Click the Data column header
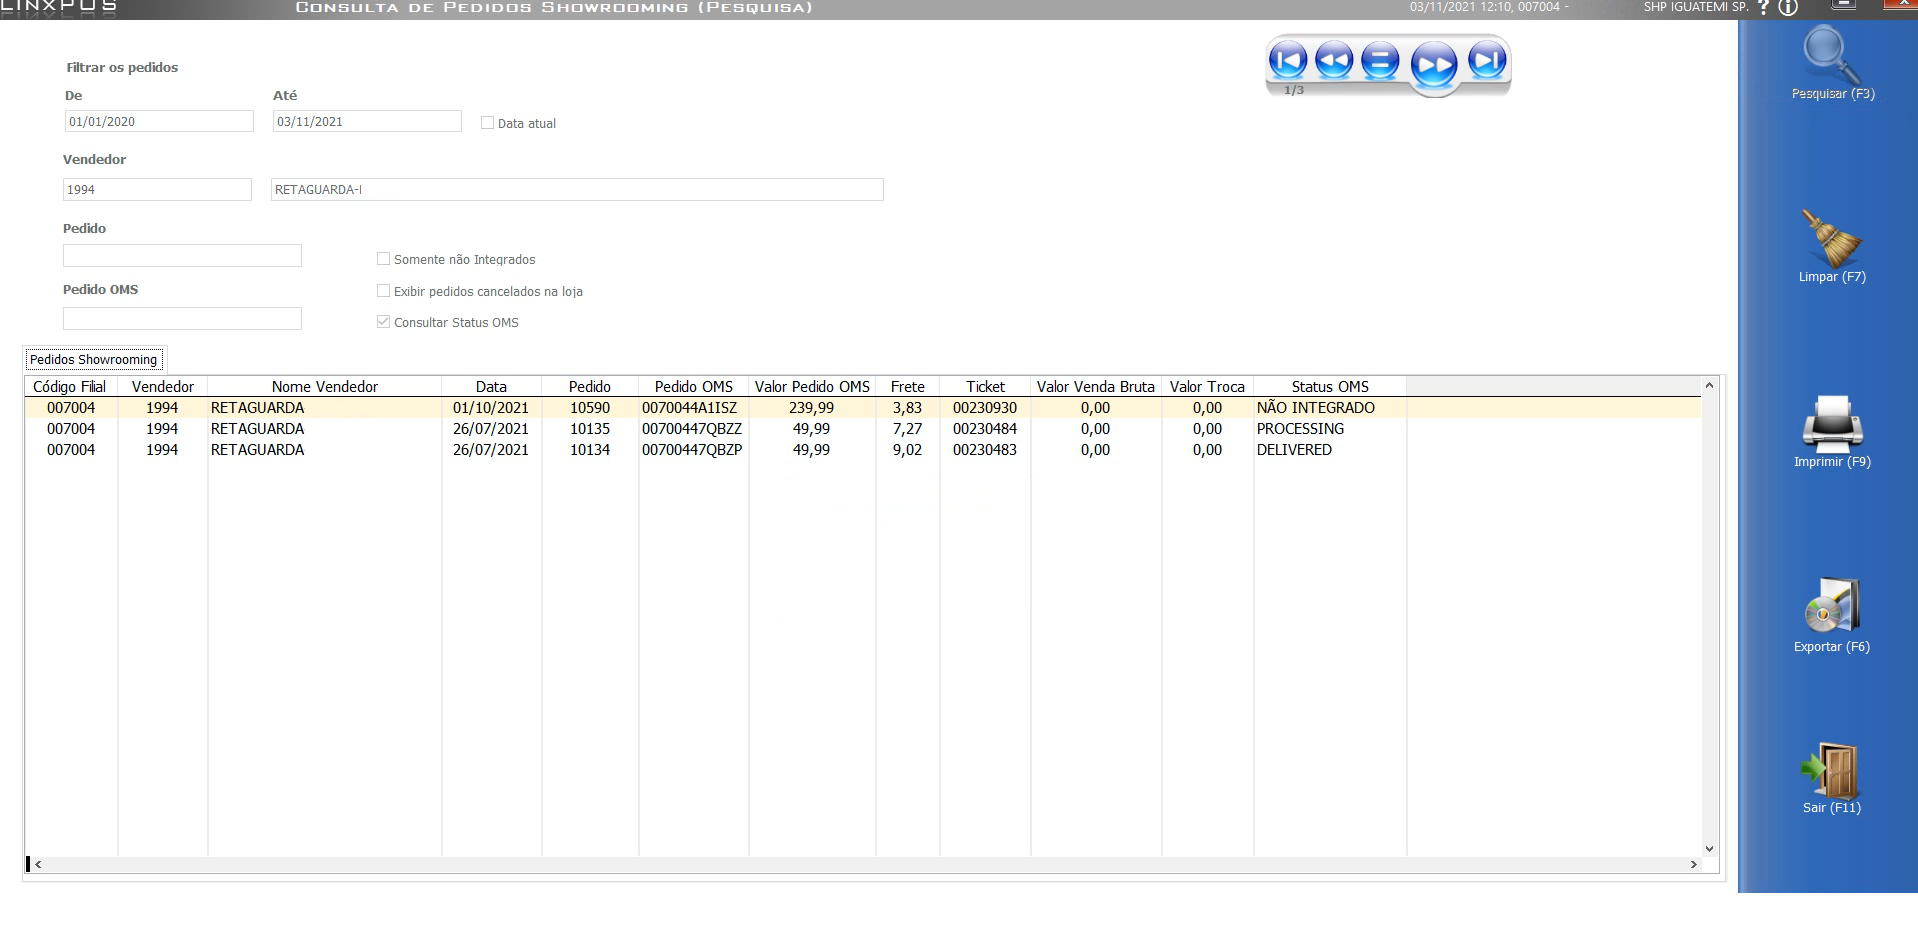This screenshot has height=934, width=1918. (x=491, y=387)
